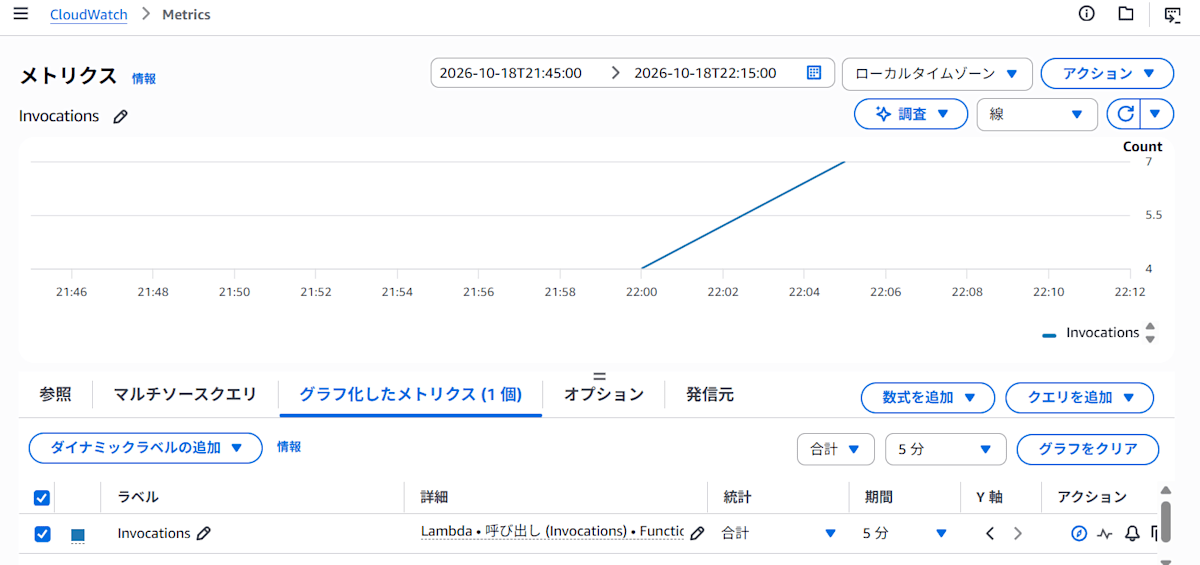
Task: Click the 期間 column header
Action: pyautogui.click(x=877, y=497)
